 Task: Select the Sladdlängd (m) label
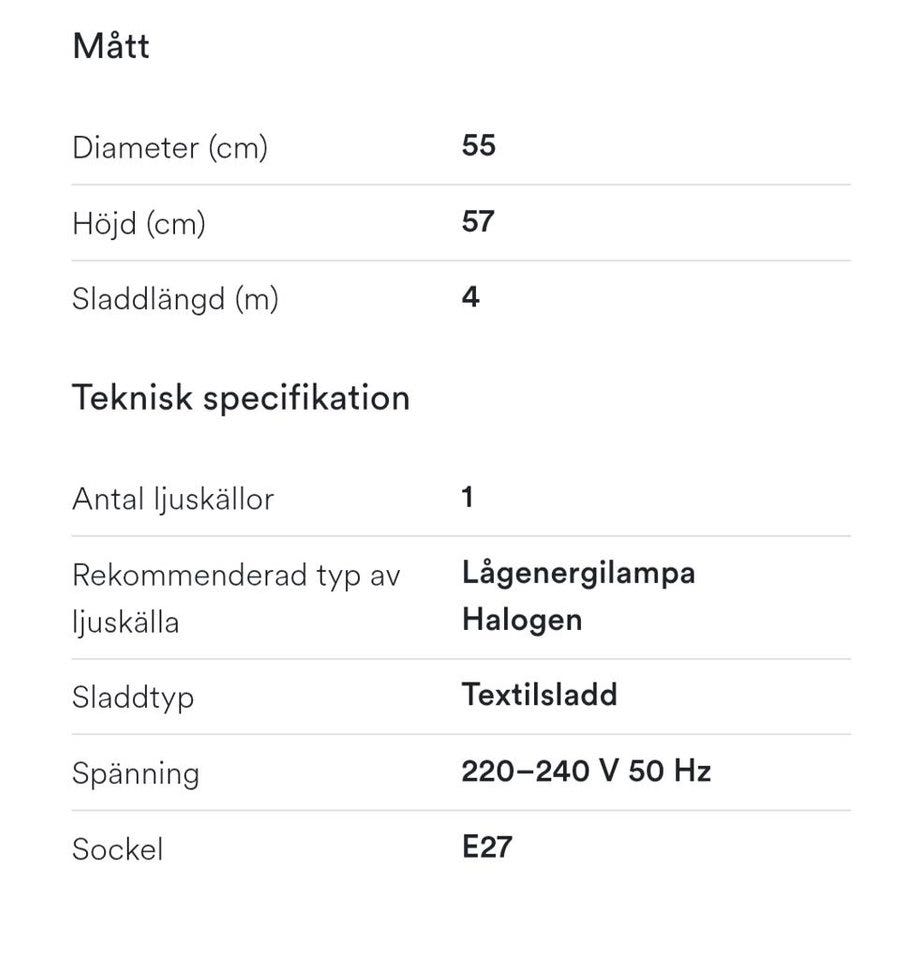[175, 299]
